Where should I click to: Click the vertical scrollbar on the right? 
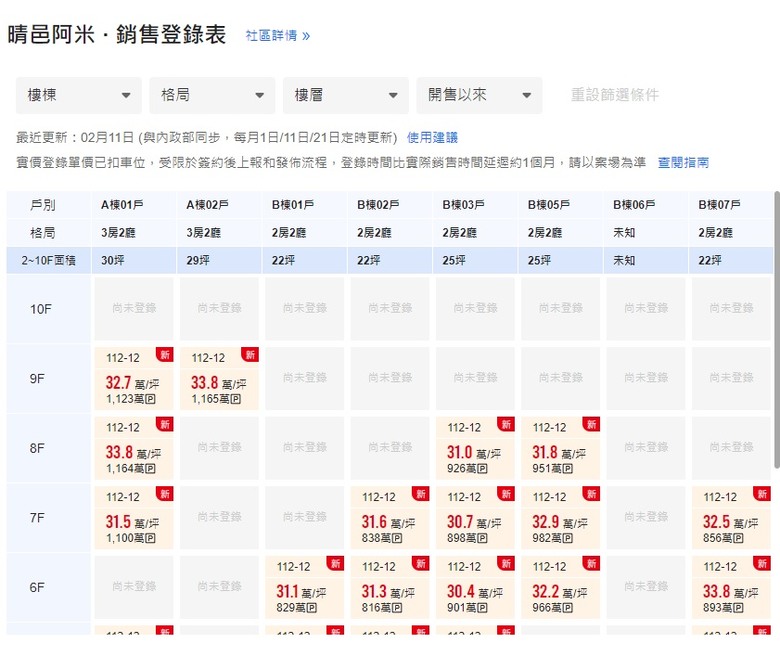(x=777, y=329)
